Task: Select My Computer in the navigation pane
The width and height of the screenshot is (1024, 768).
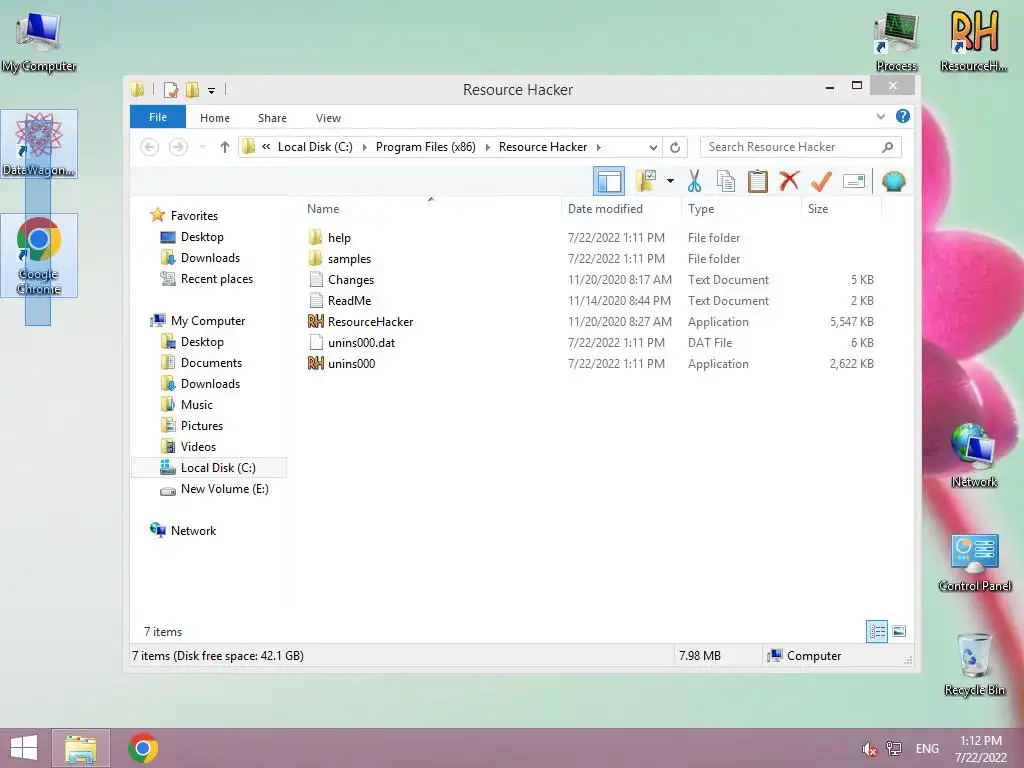Action: (208, 321)
